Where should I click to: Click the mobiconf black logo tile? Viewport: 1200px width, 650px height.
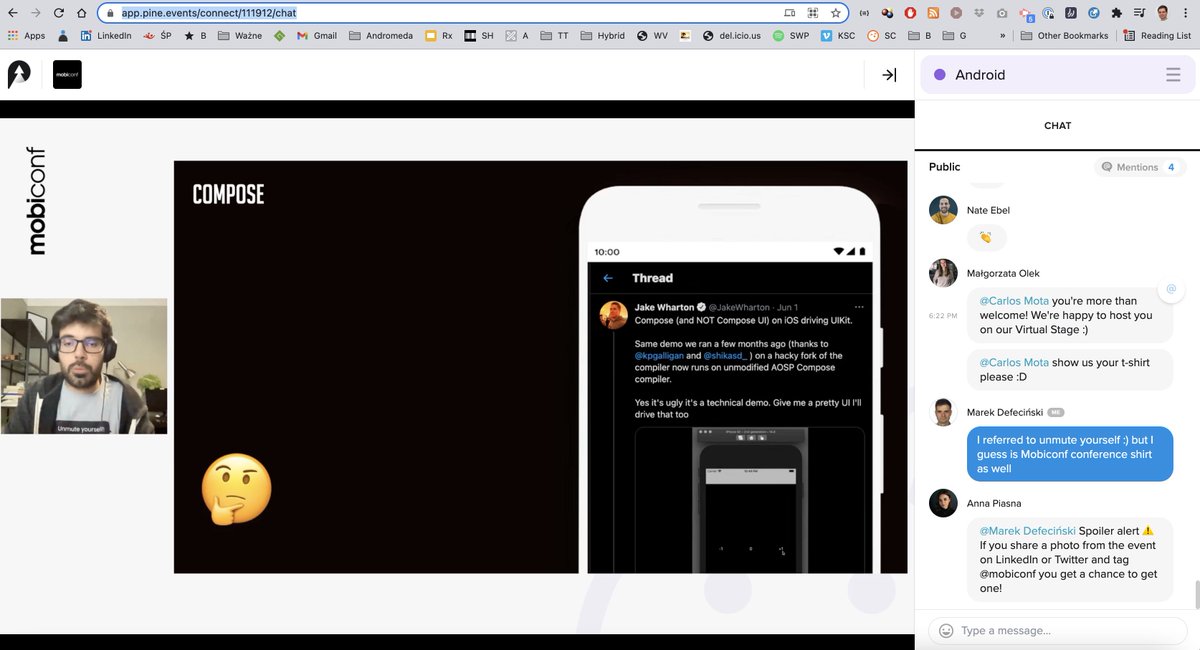[x=67, y=74]
